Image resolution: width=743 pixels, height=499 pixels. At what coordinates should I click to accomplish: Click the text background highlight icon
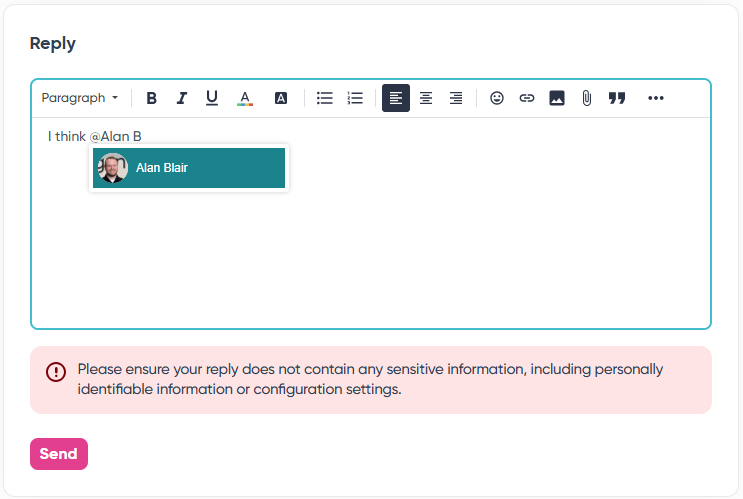click(x=281, y=98)
